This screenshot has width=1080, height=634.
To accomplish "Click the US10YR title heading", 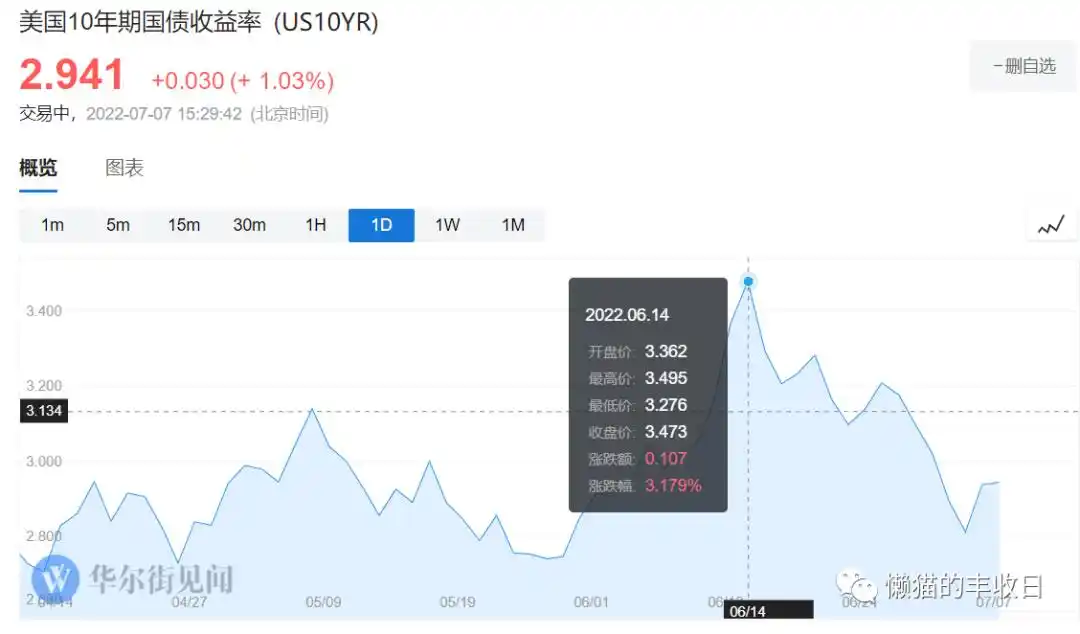I will coord(199,22).
